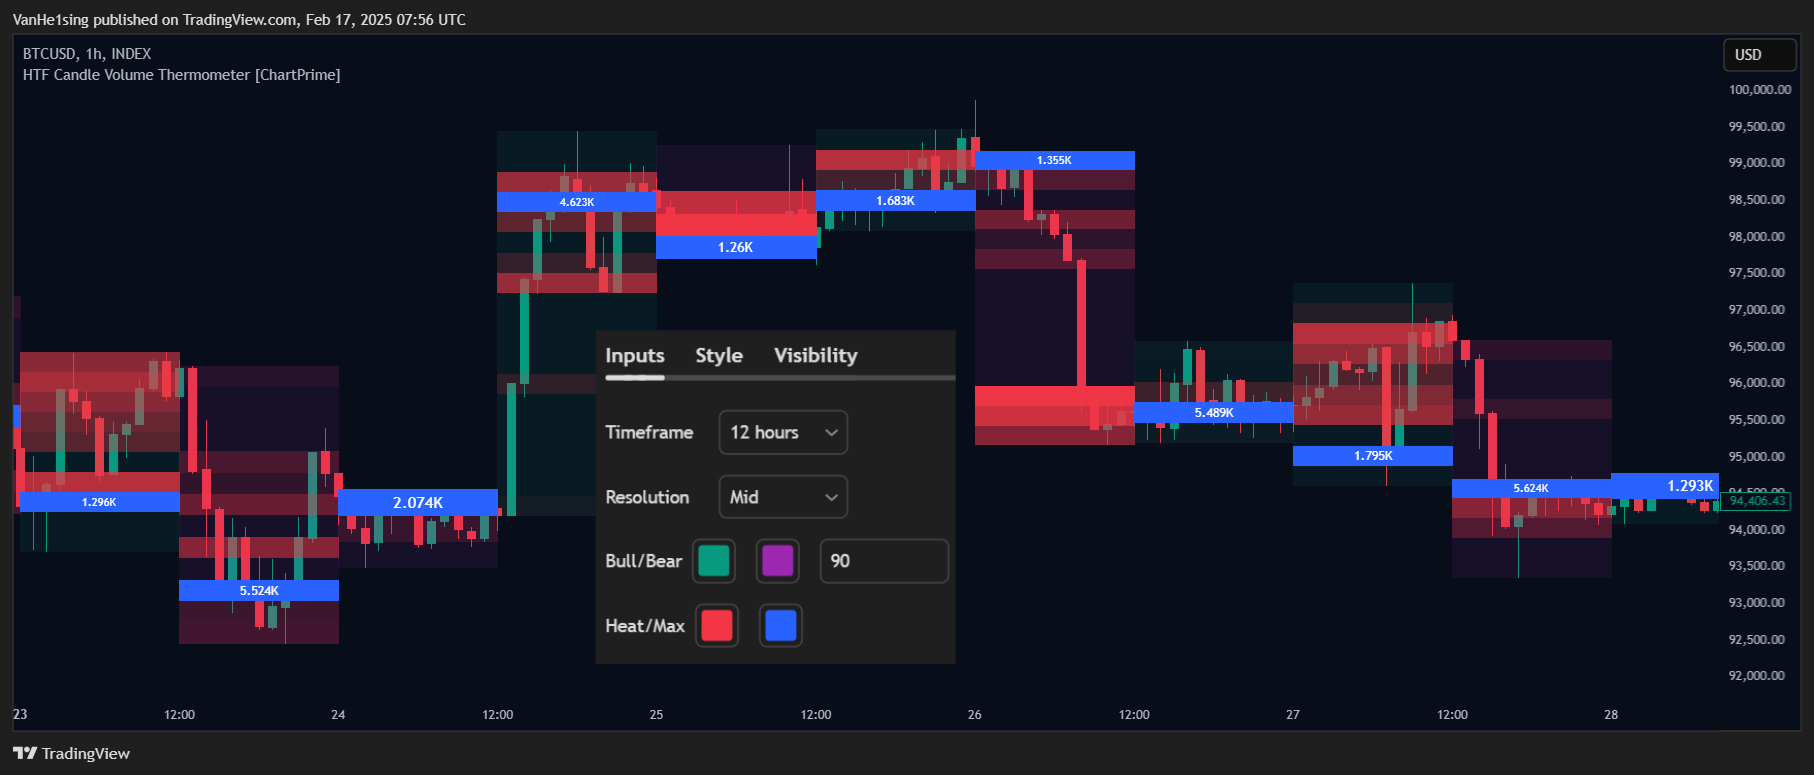Screen dimensions: 1814x775
Task: Open the Timeframe dropdown showing 12 hours
Action: [783, 432]
